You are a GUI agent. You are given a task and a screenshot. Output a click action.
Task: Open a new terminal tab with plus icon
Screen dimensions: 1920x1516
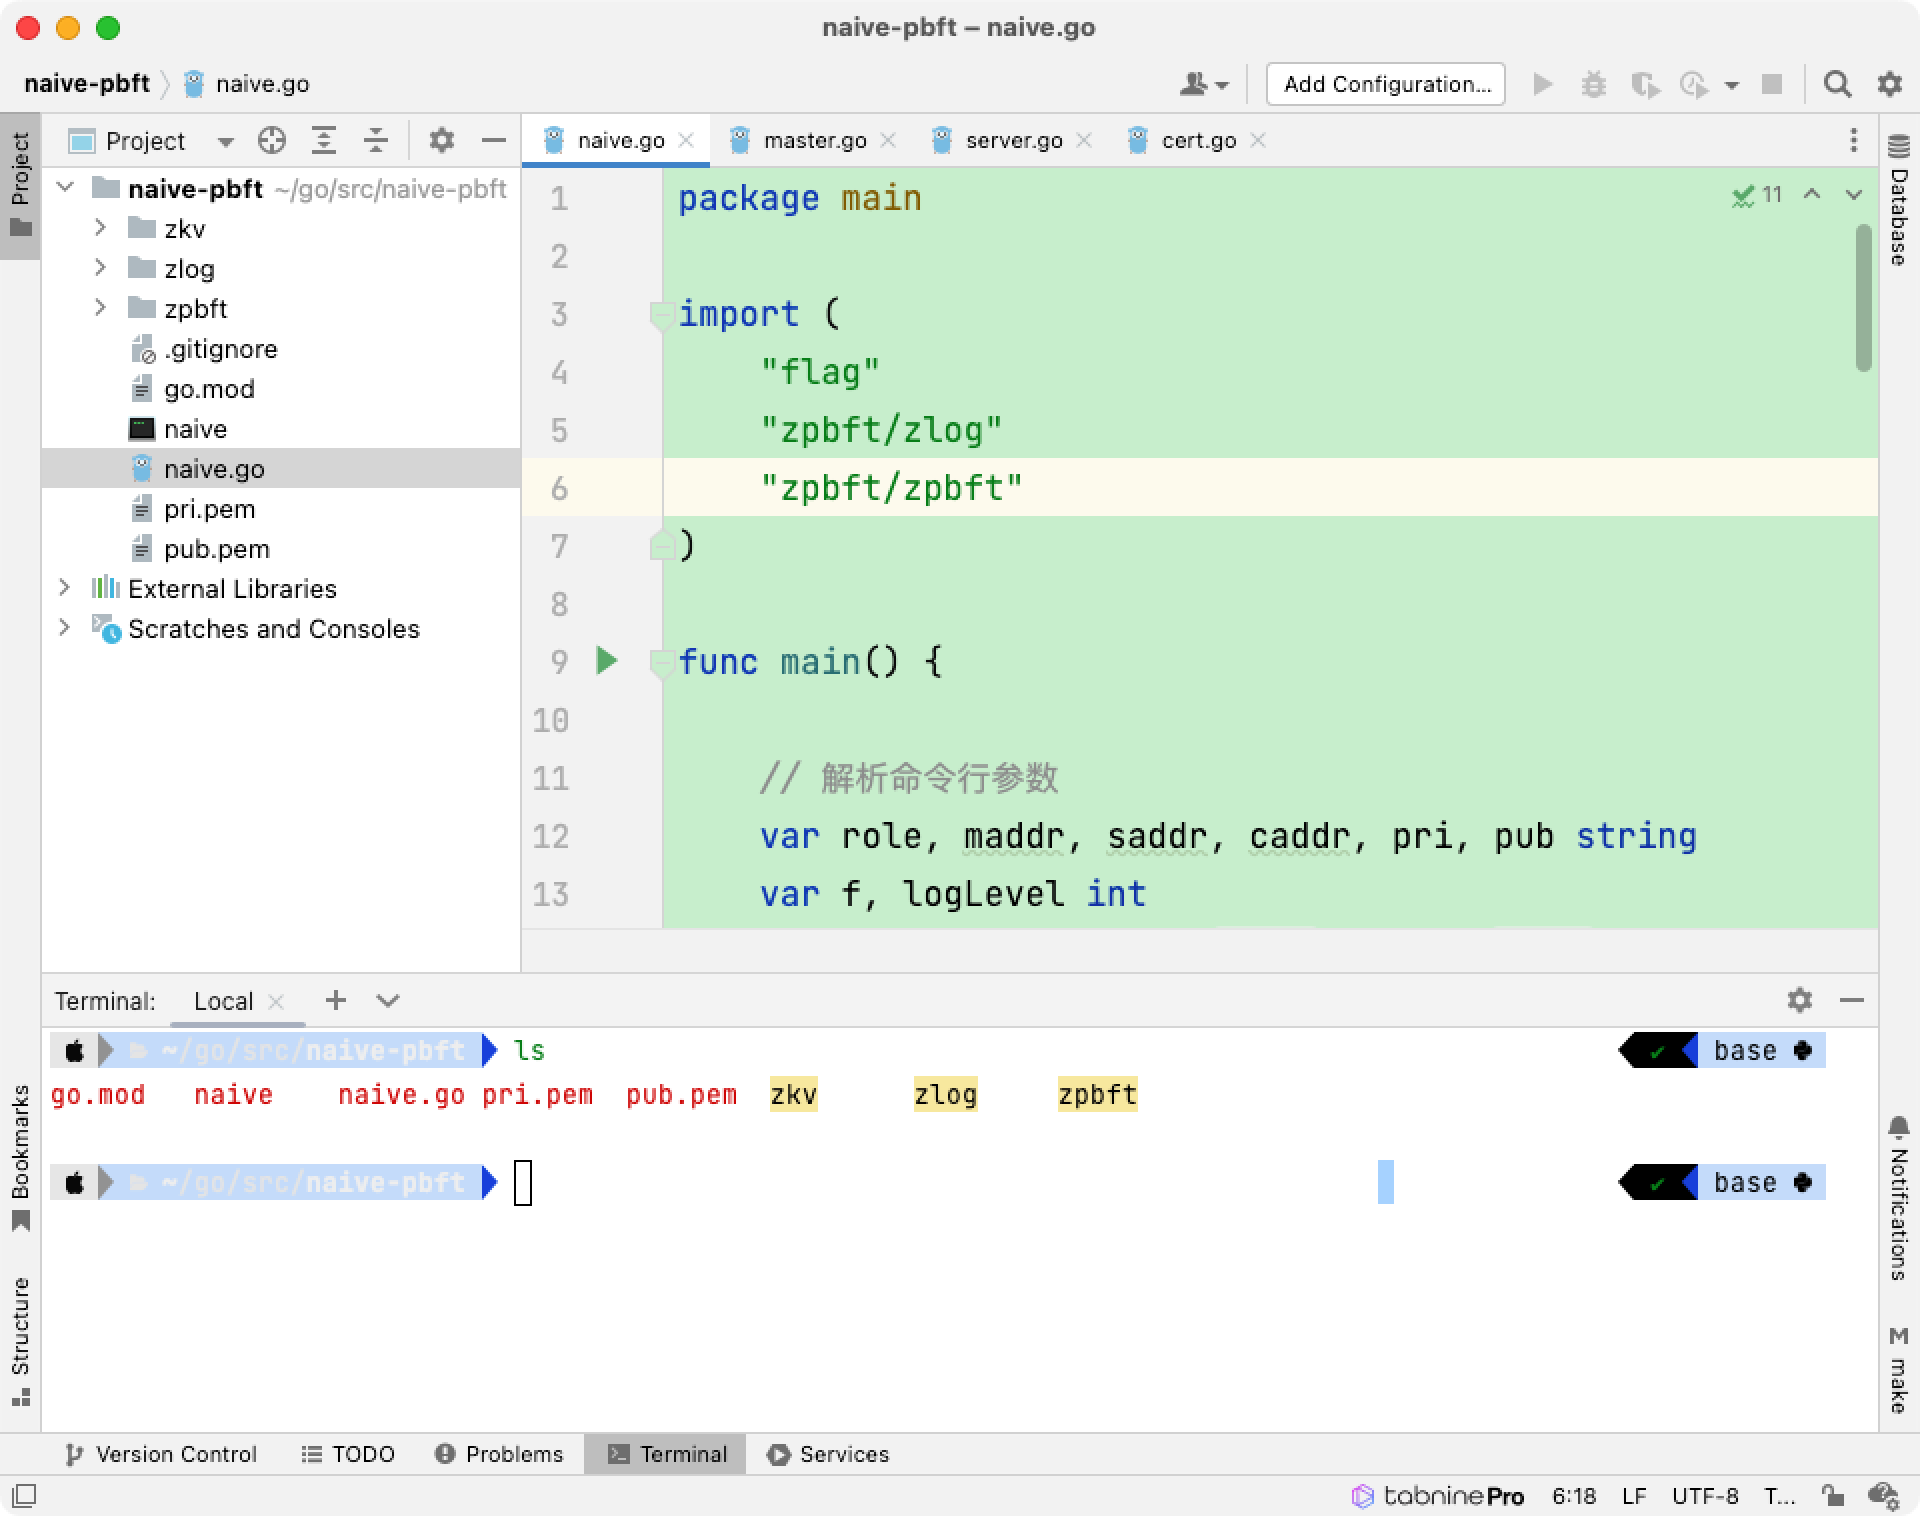click(336, 1000)
